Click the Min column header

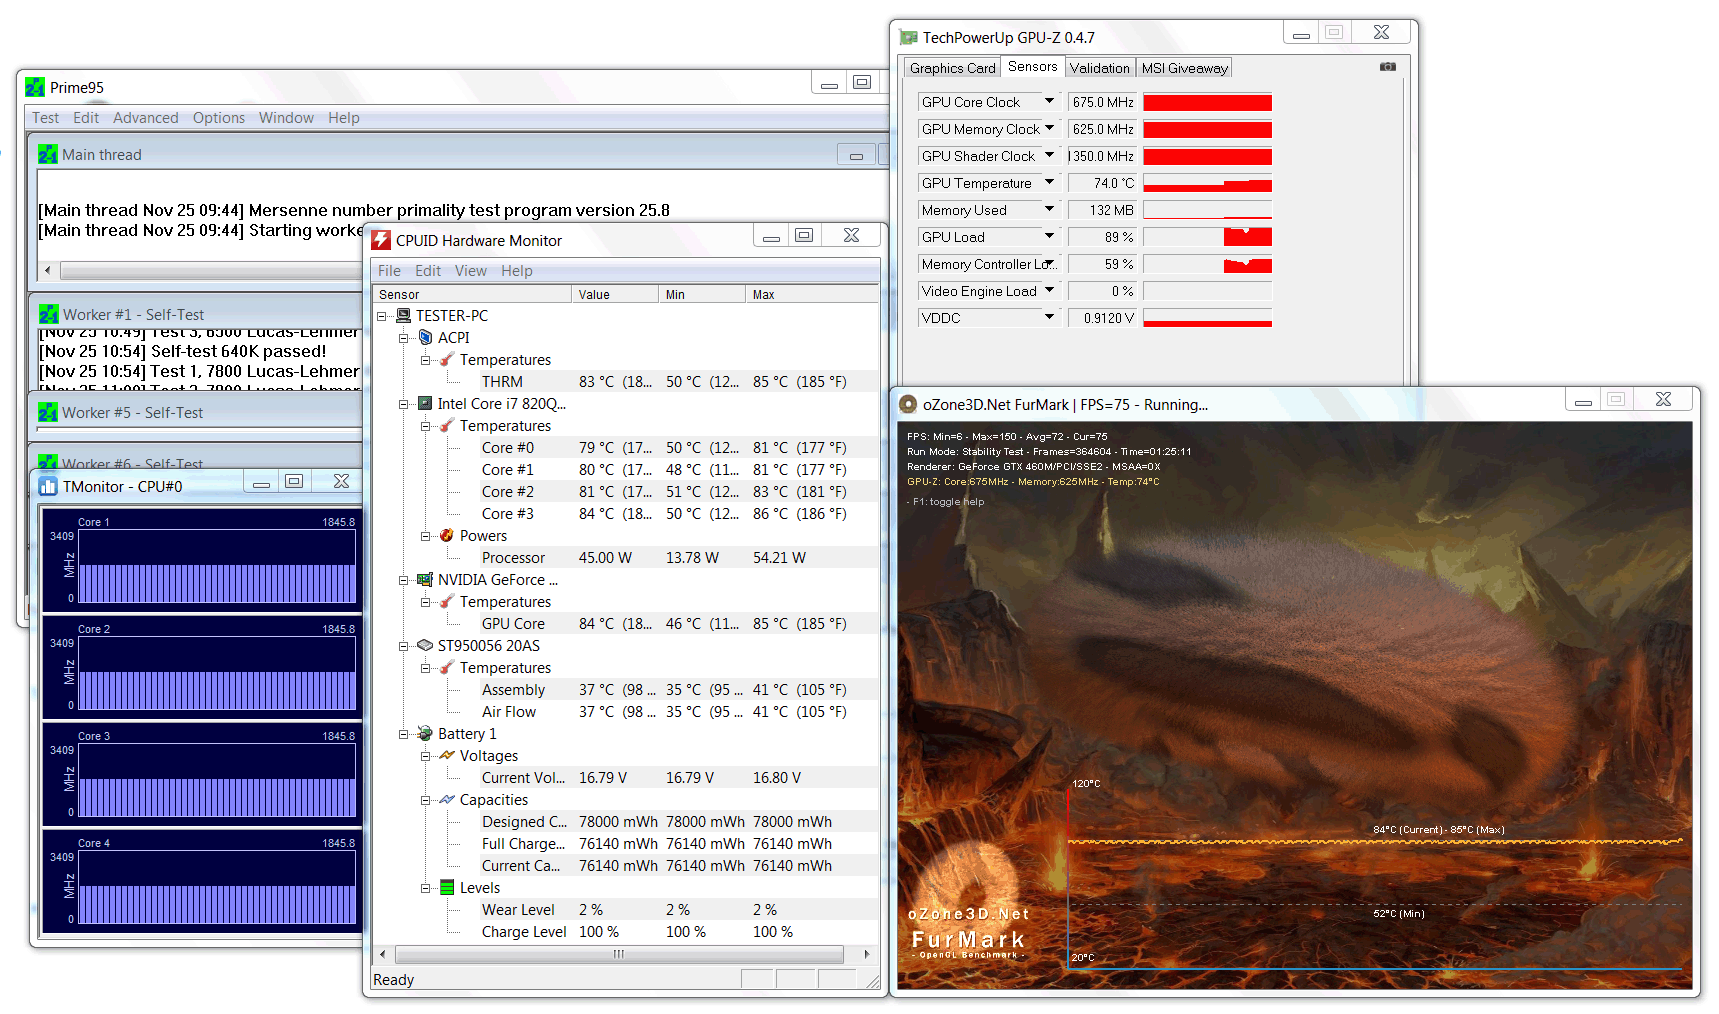(x=702, y=295)
